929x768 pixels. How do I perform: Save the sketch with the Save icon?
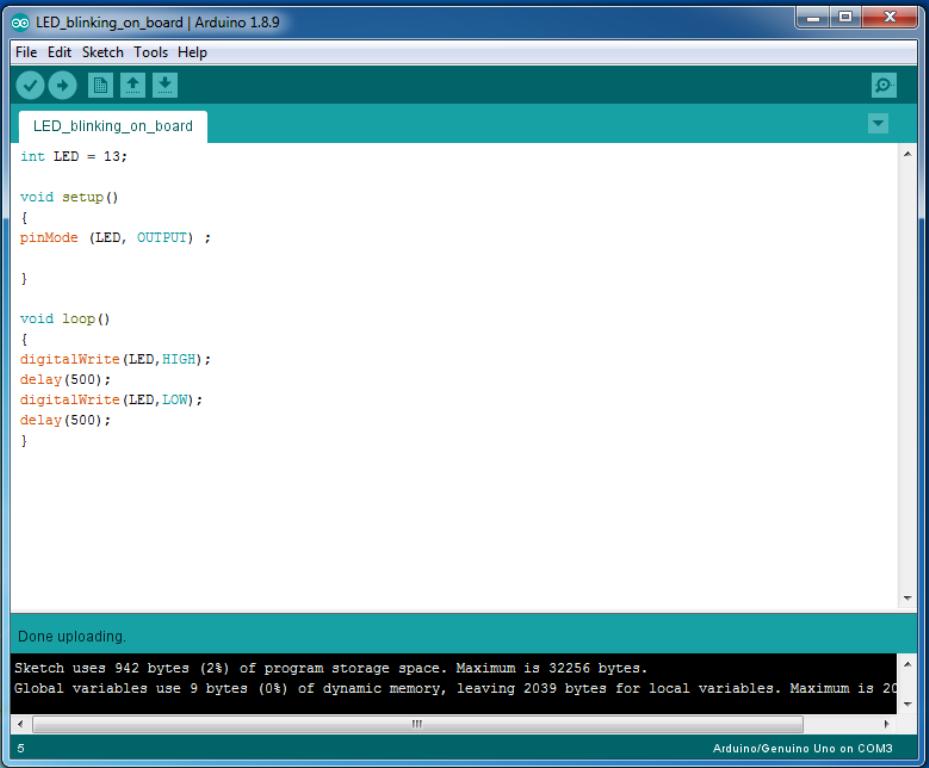[165, 85]
